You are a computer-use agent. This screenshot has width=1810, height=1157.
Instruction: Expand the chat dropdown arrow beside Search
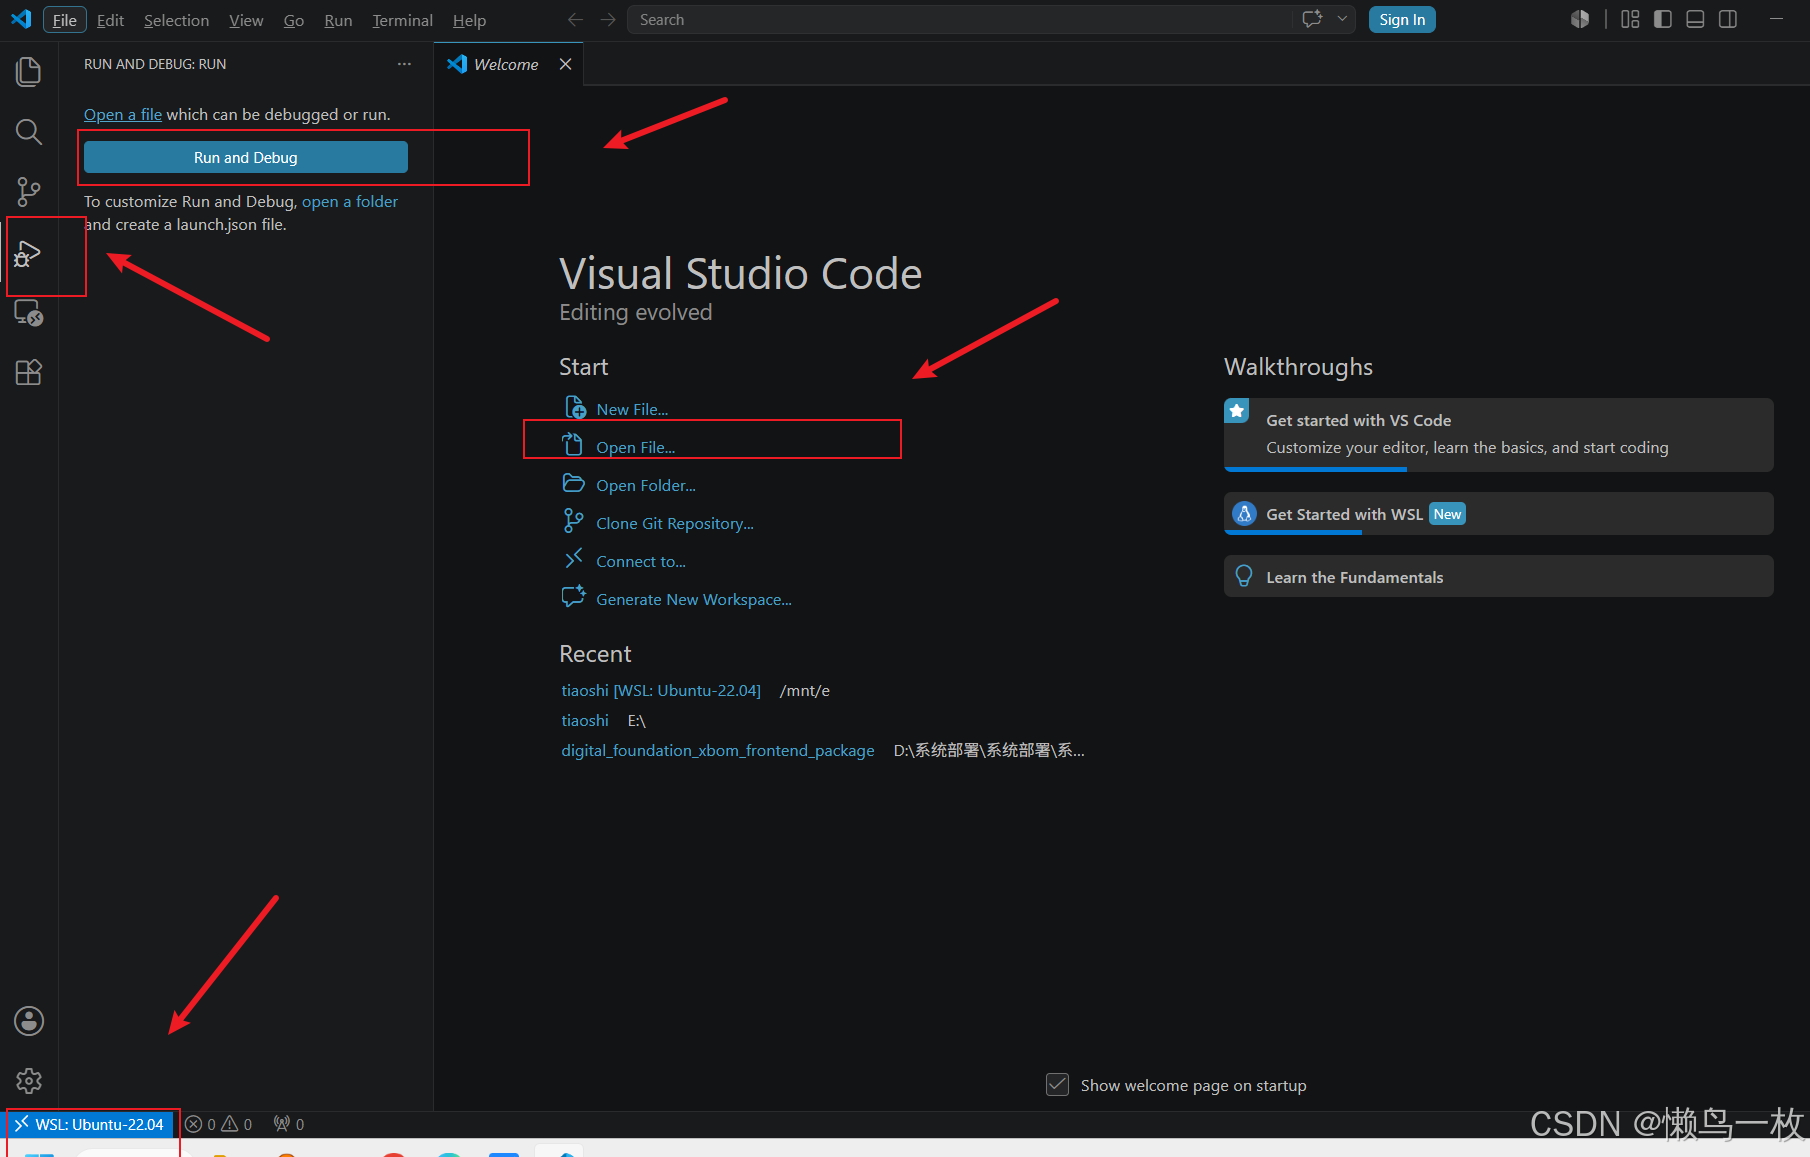1342,19
